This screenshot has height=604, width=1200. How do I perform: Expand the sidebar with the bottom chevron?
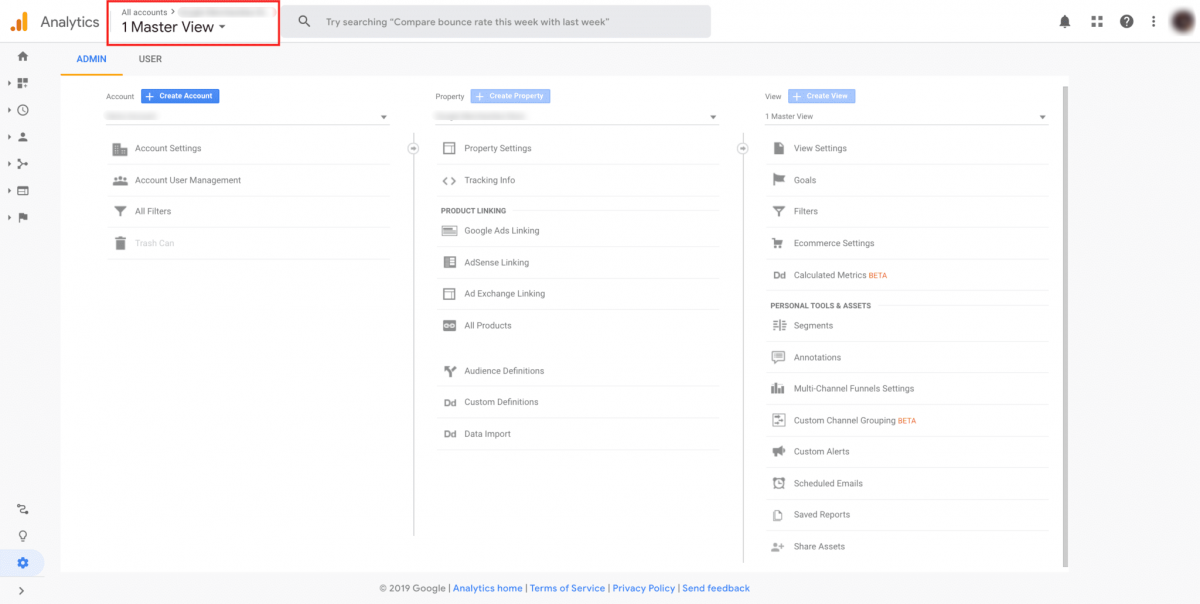[22, 591]
